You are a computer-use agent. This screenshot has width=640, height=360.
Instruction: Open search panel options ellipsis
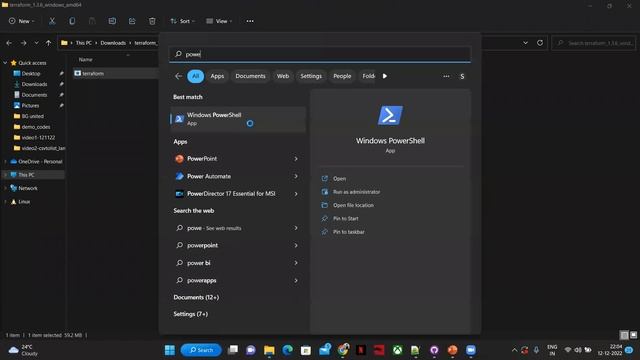[x=446, y=76]
